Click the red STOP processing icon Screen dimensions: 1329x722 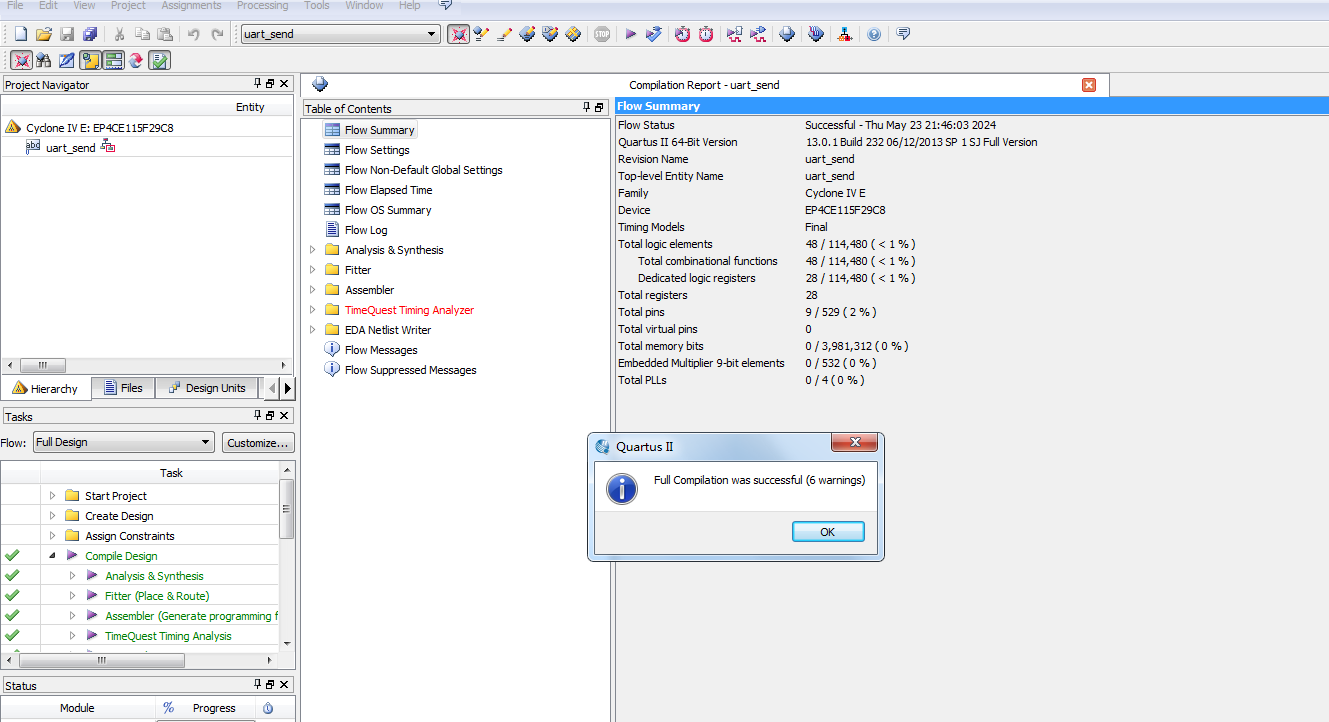601,34
